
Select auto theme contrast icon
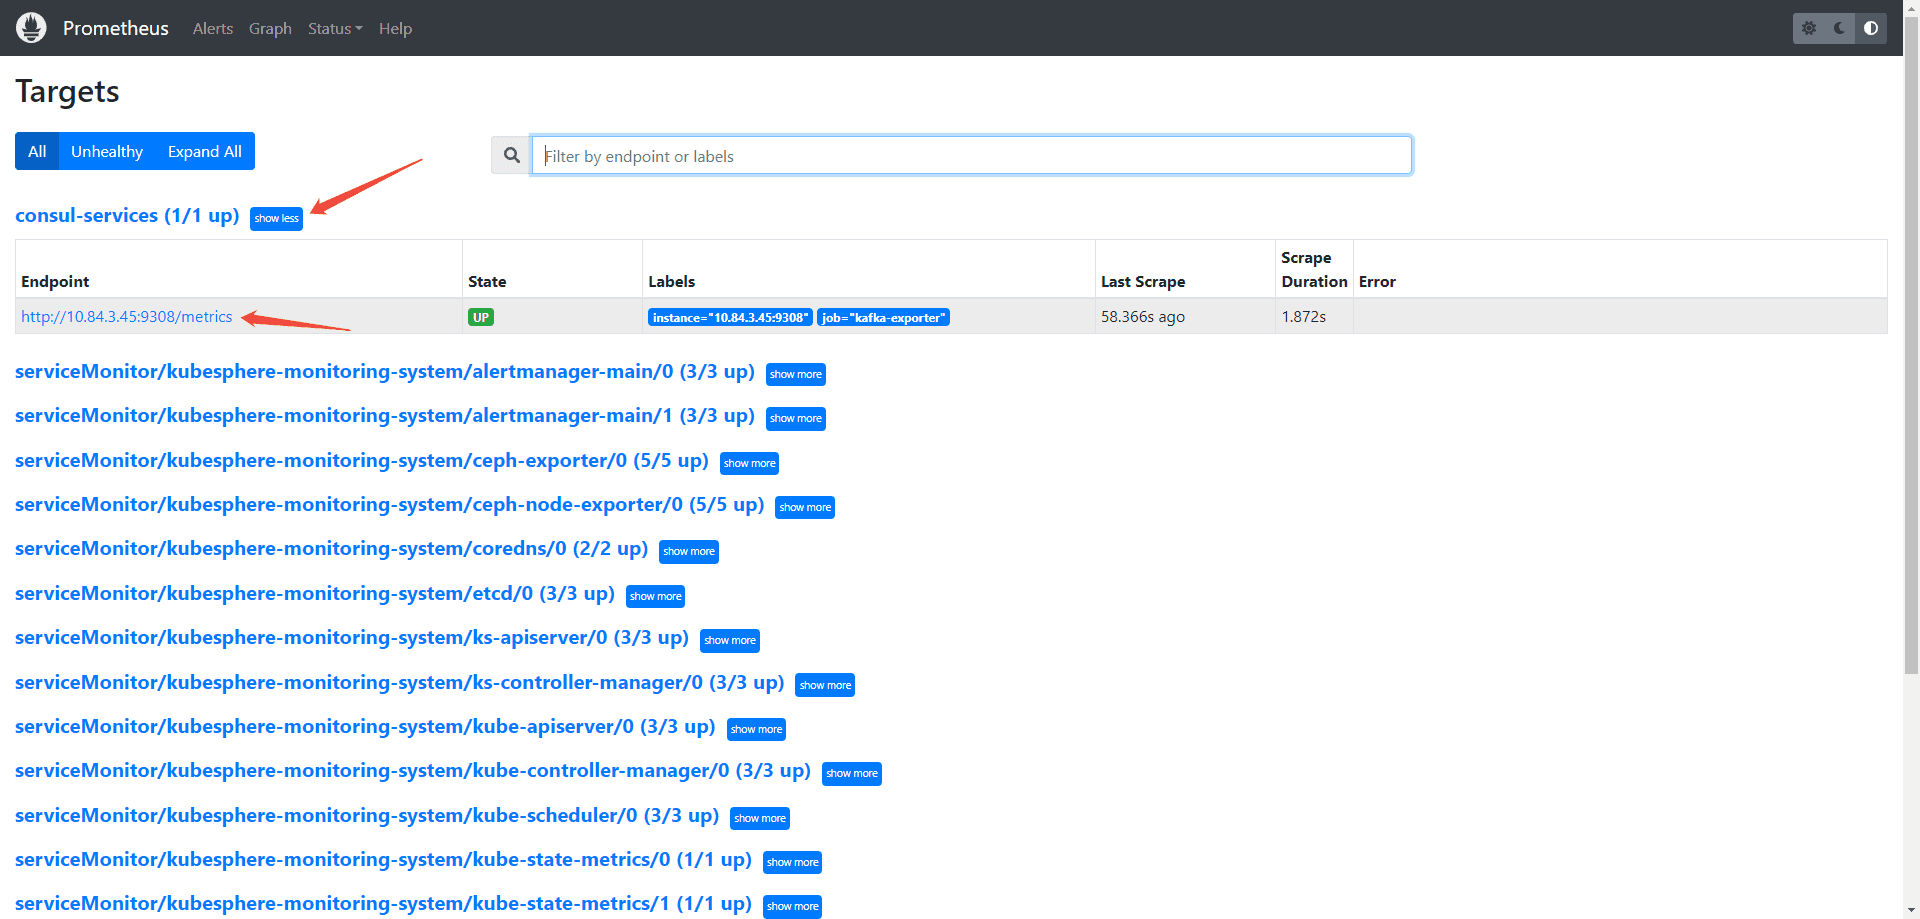click(x=1871, y=28)
